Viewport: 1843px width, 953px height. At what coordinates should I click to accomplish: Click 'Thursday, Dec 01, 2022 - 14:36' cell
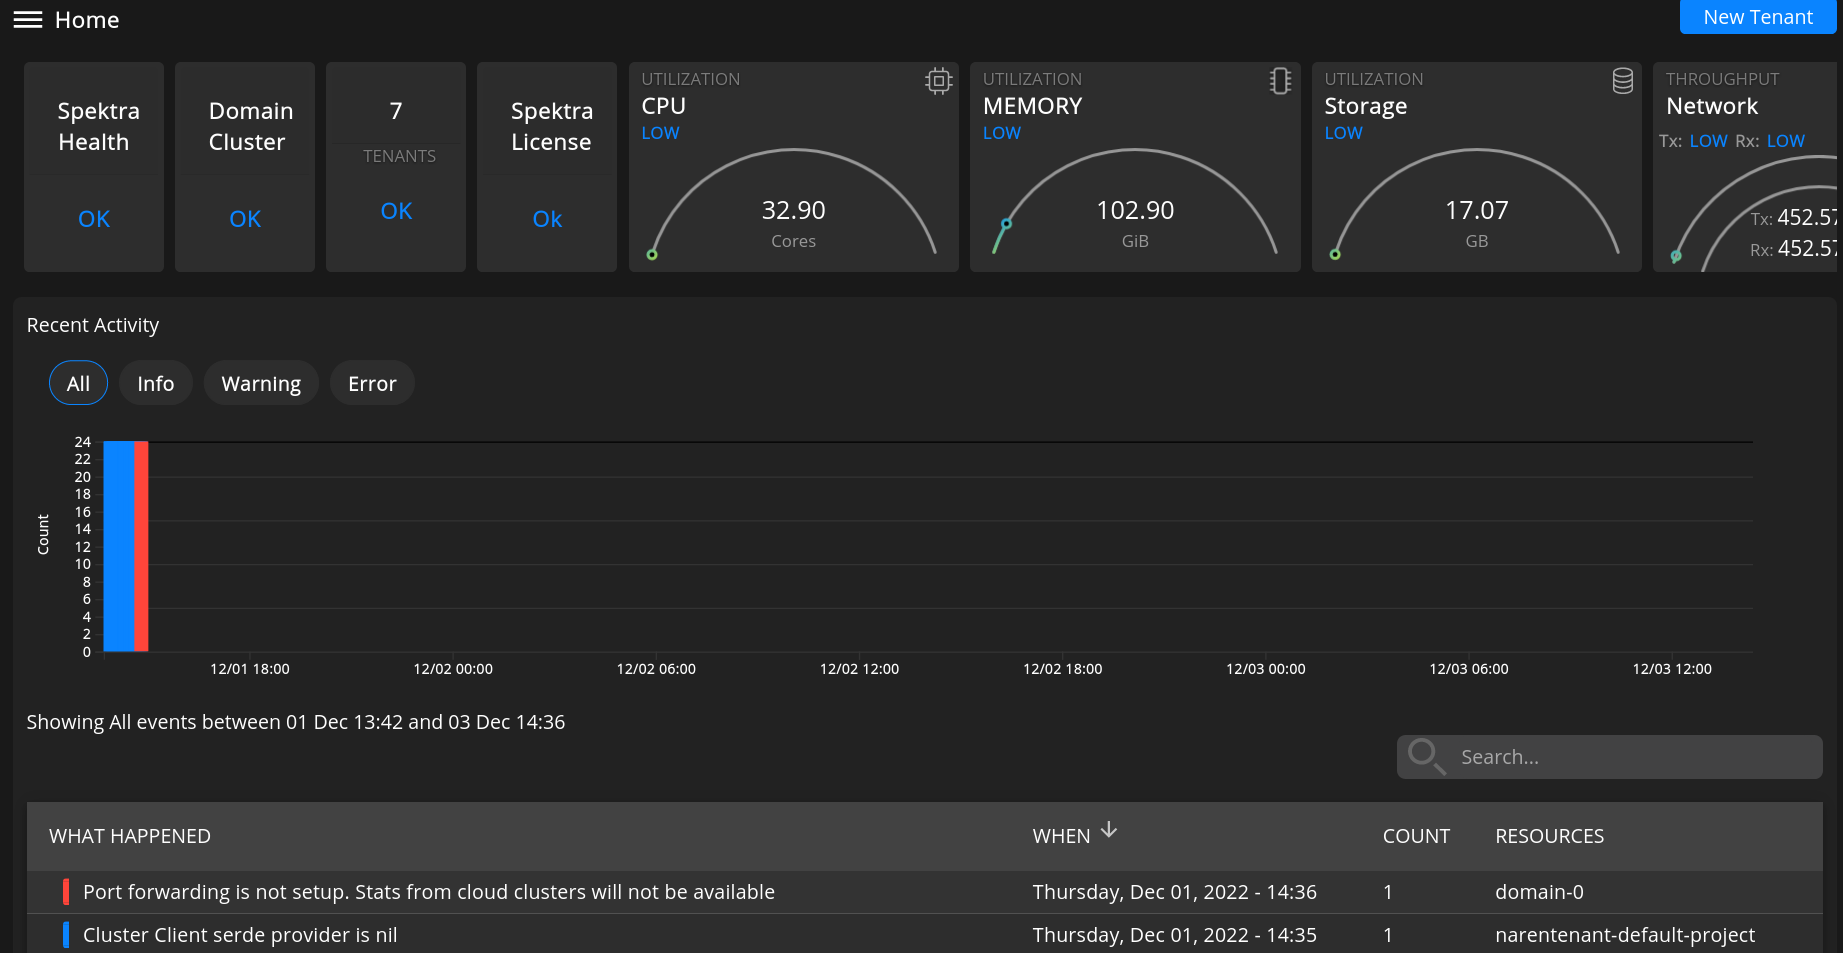click(1175, 892)
